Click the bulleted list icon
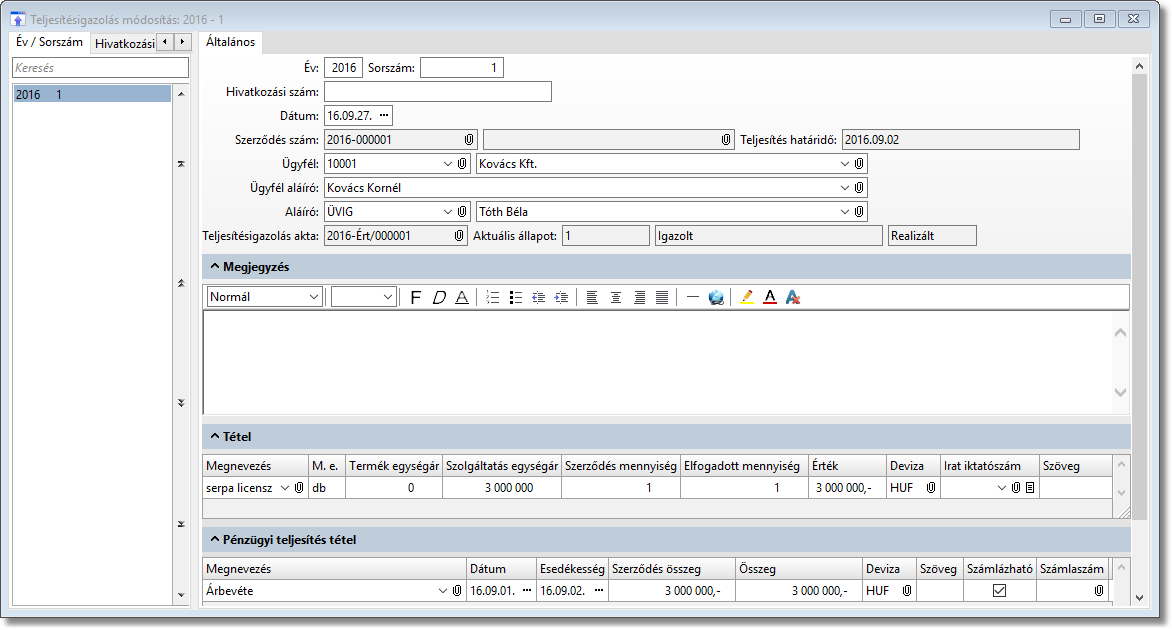Screen dimensions: 1172x630 [x=516, y=298]
